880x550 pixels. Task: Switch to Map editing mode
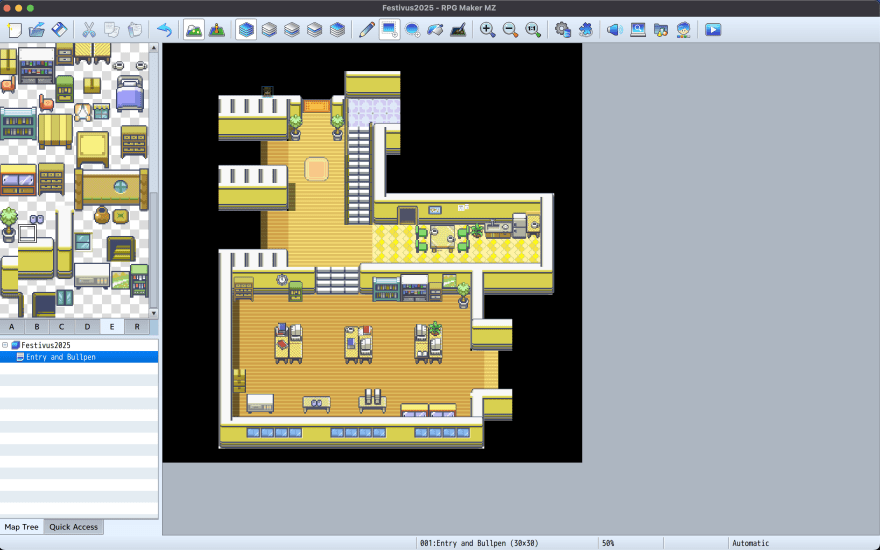click(x=194, y=30)
